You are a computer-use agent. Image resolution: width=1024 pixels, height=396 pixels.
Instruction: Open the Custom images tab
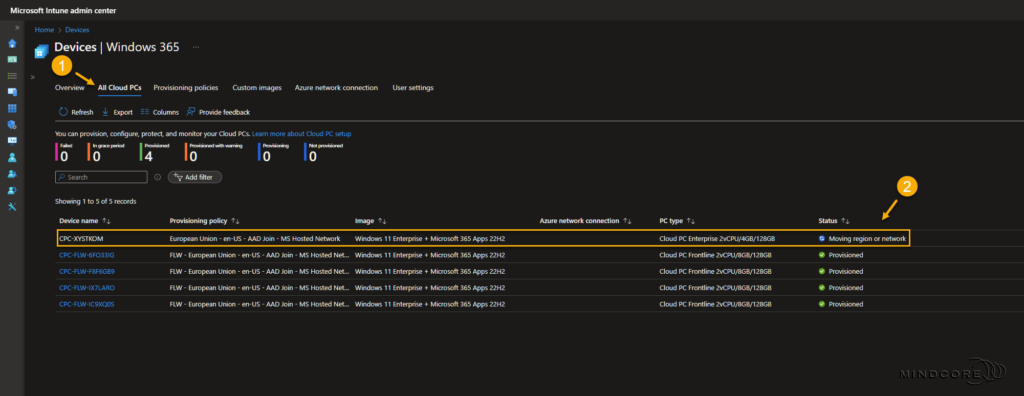coord(257,88)
